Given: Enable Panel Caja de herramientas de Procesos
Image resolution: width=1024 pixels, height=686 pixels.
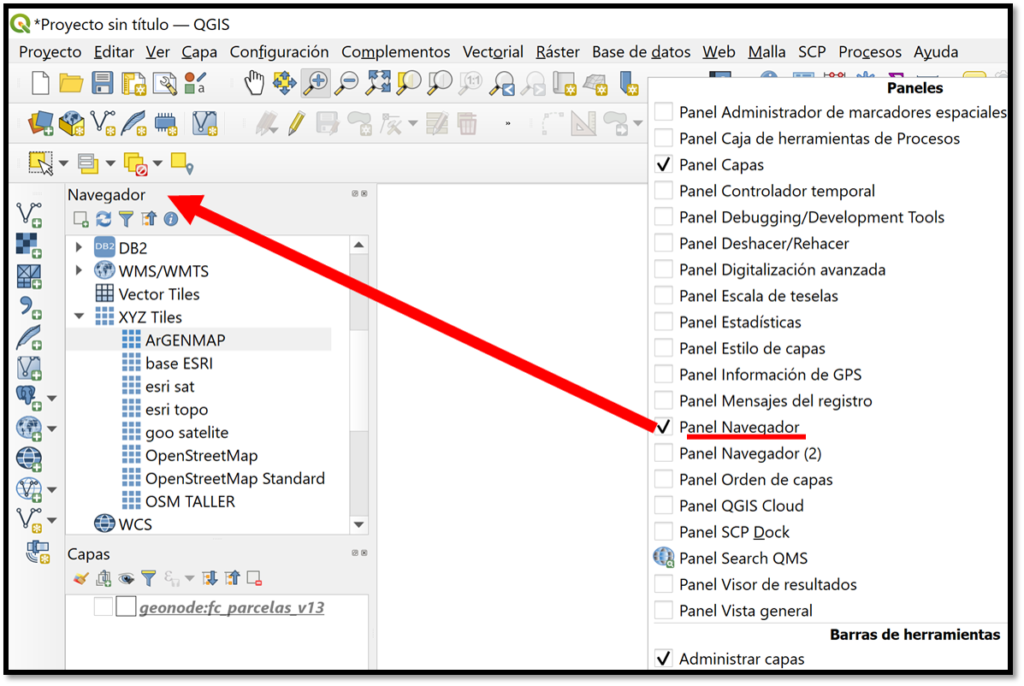Looking at the screenshot, I should pyautogui.click(x=664, y=138).
